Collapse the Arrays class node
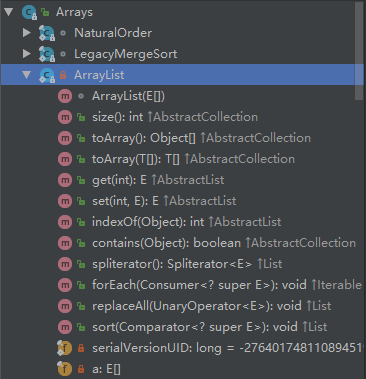 pyautogui.click(x=9, y=12)
